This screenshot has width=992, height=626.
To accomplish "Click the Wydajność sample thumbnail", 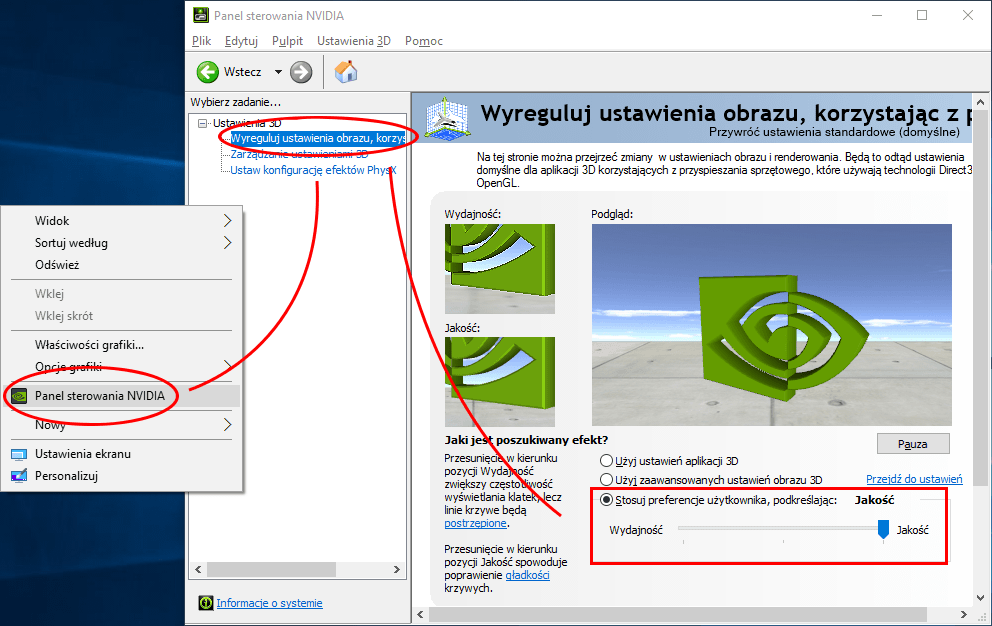I will [500, 269].
